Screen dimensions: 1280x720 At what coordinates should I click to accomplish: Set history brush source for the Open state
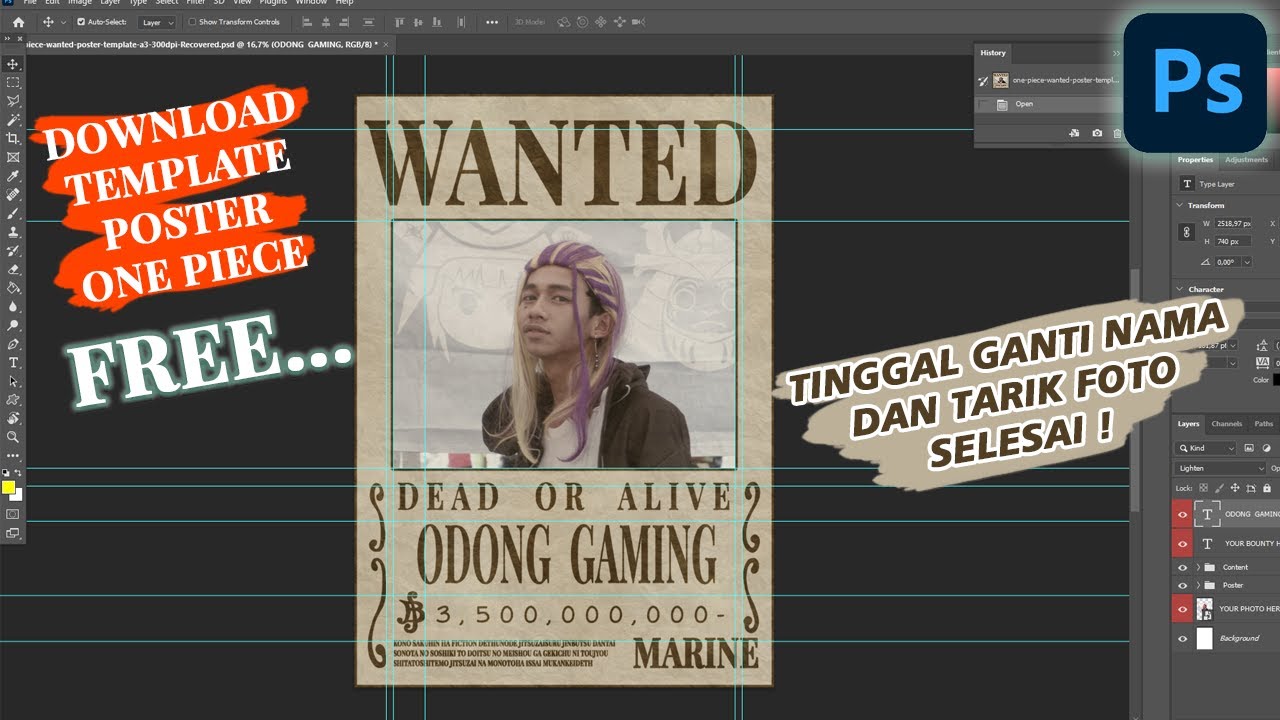(983, 104)
